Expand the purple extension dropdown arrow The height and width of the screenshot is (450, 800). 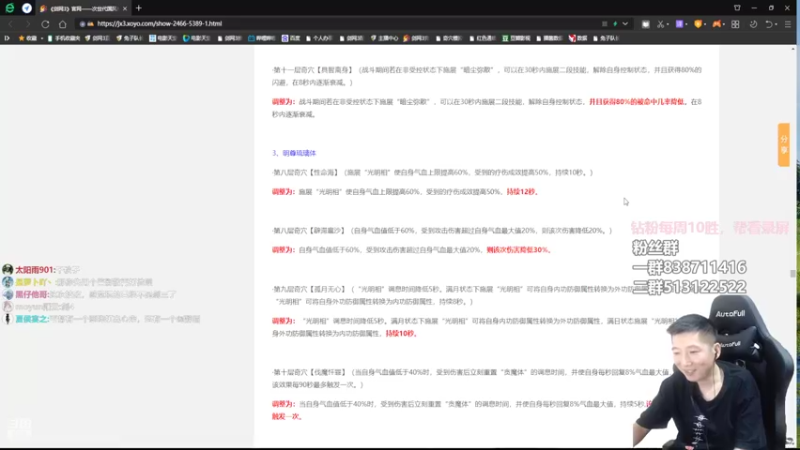pos(686,24)
